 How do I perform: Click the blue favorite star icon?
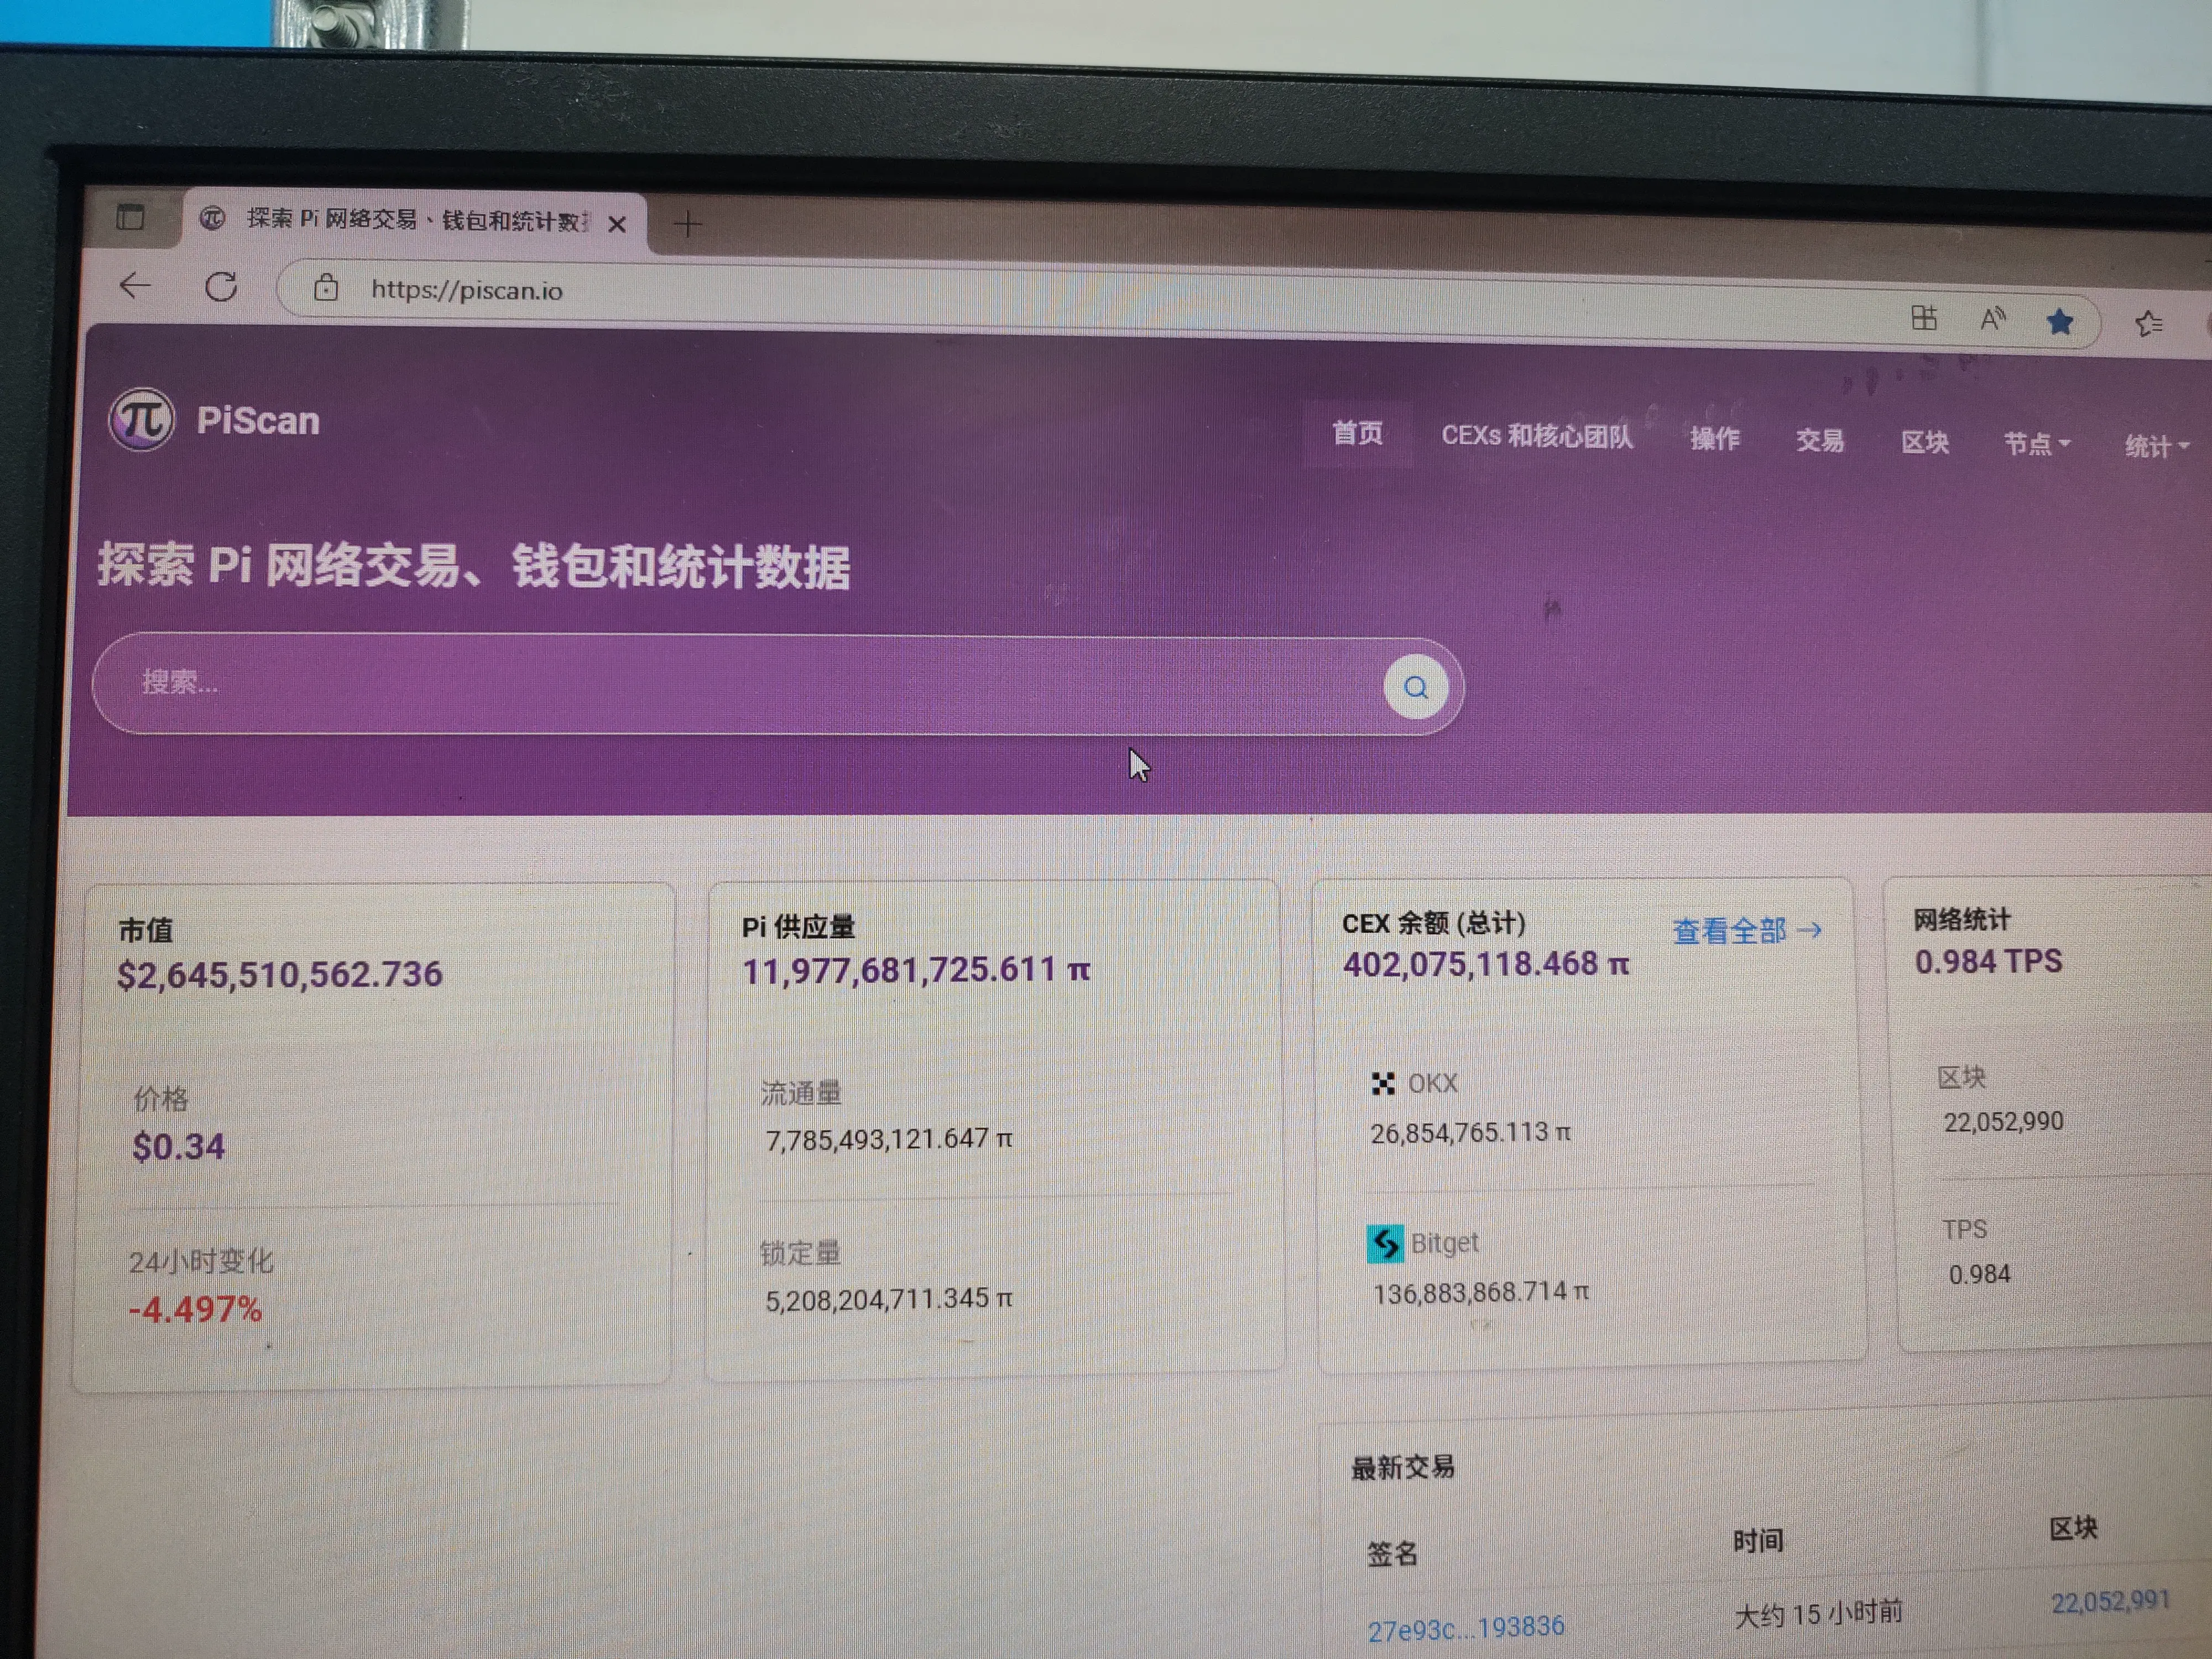click(x=2060, y=322)
